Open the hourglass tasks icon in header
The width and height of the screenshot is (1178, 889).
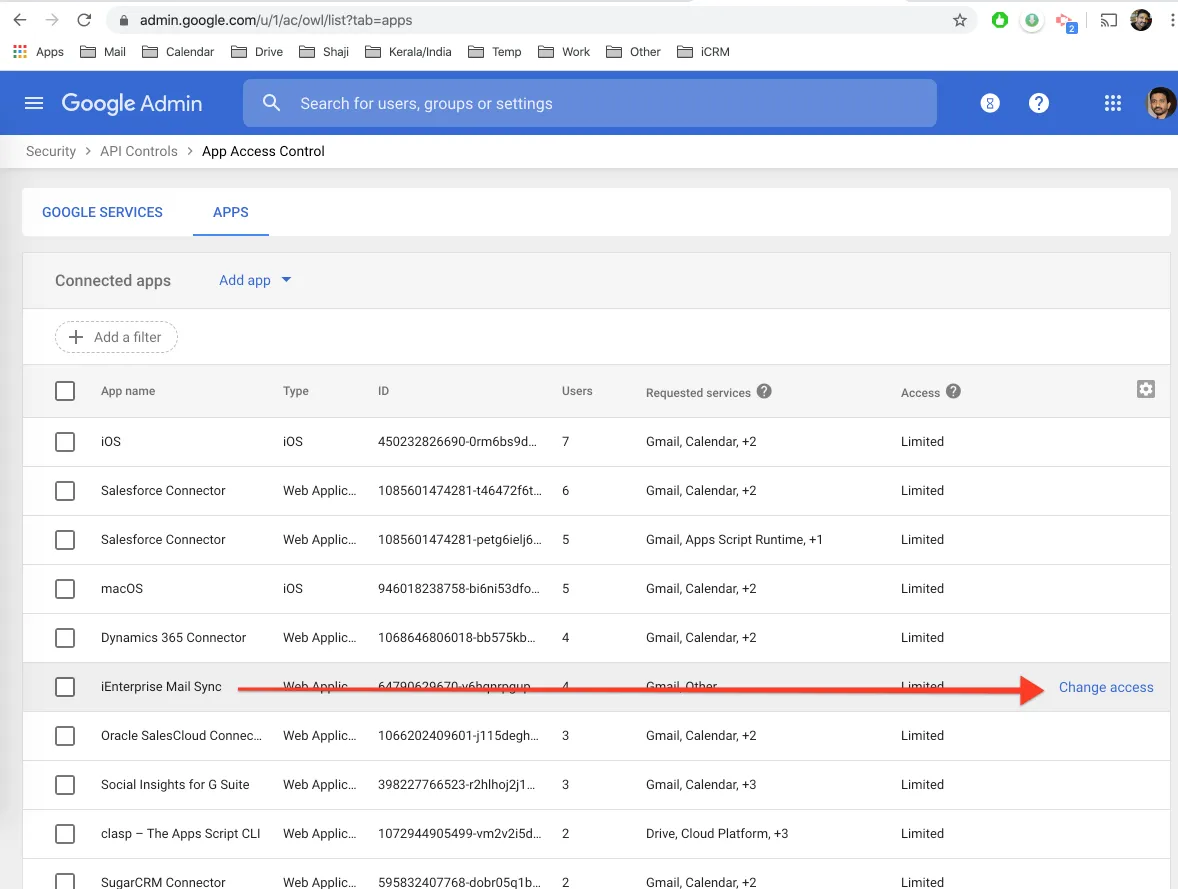990,103
